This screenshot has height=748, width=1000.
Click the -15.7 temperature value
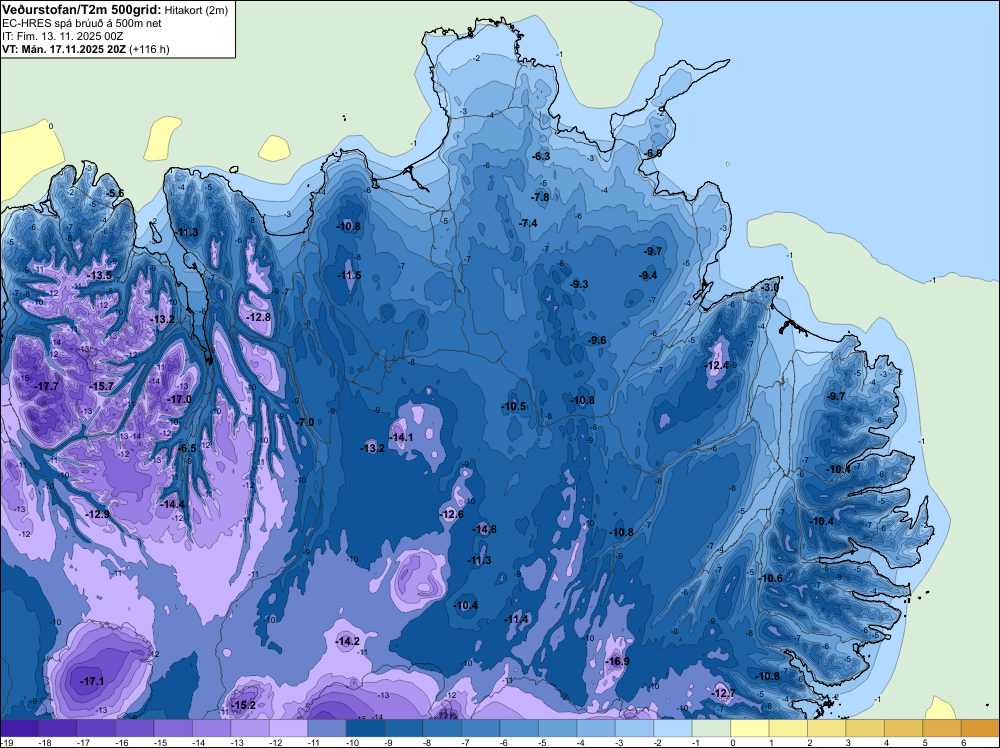[x=101, y=386]
